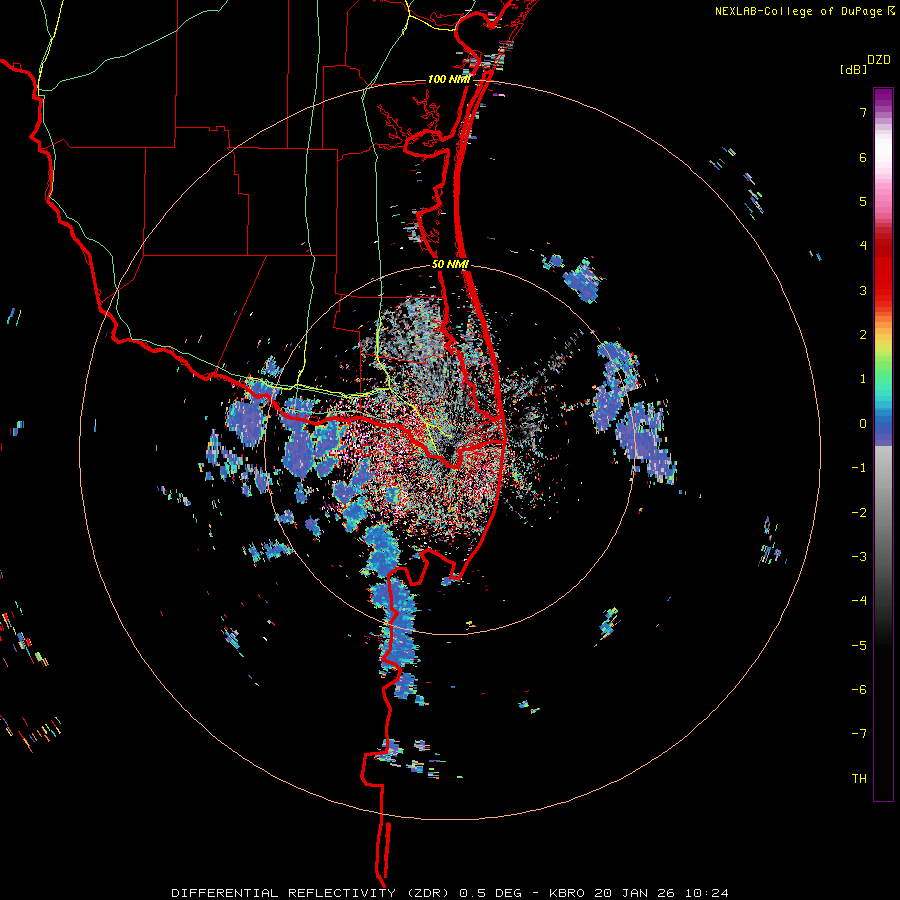Click the DIFFERENTIAL REFLECTIVITY (ZDR) product title
Image resolution: width=900 pixels, height=900 pixels.
[x=313, y=893]
